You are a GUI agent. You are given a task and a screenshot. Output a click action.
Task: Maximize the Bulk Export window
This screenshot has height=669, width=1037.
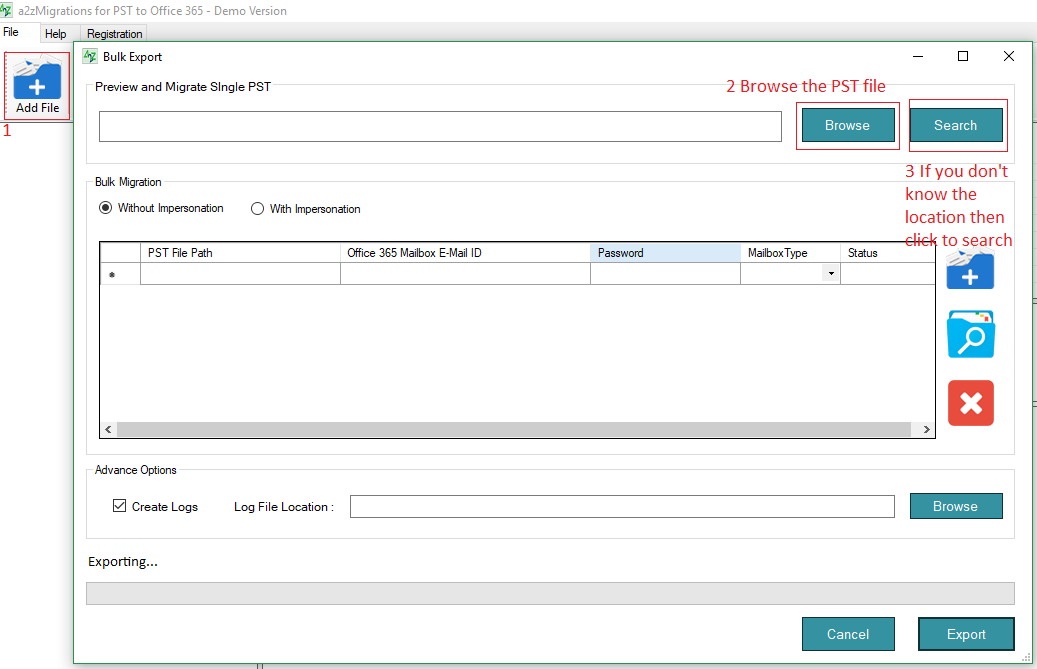tap(963, 56)
